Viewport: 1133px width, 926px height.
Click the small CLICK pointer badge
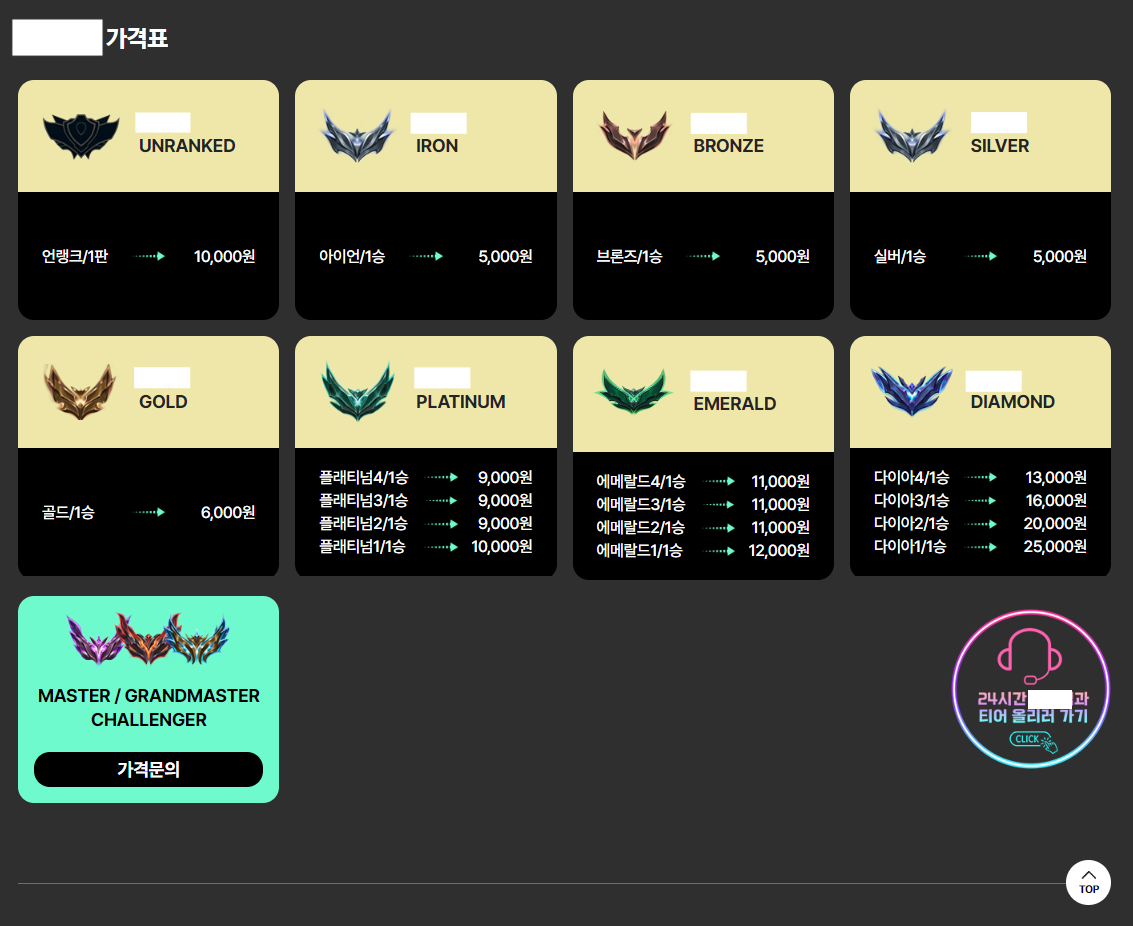[1033, 741]
